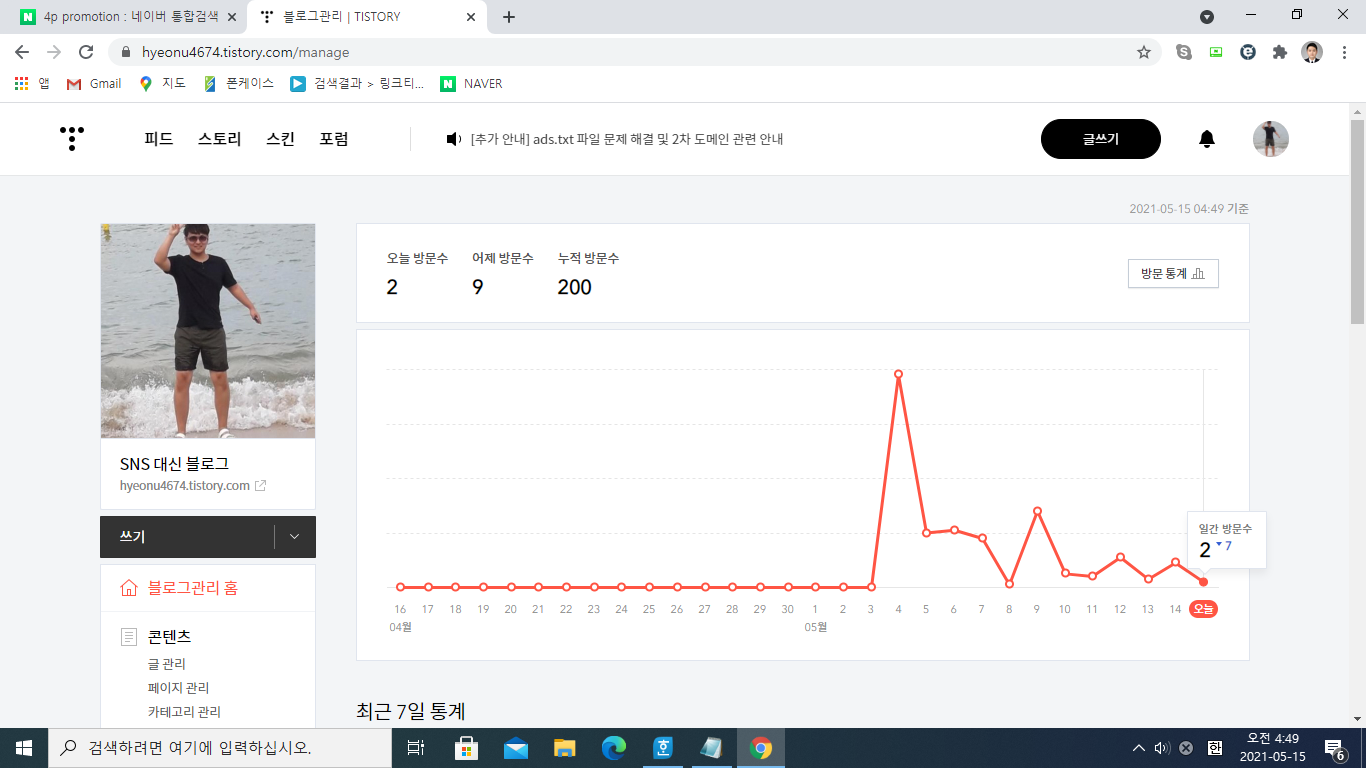Image resolution: width=1366 pixels, height=768 pixels.
Task: Open the 스킨 menu
Action: click(x=281, y=139)
